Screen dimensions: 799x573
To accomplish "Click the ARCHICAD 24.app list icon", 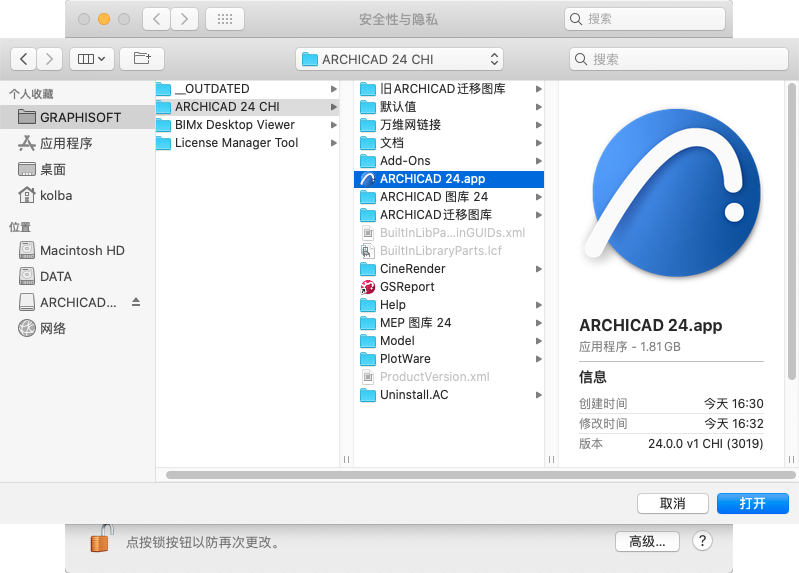I will 367,179.
